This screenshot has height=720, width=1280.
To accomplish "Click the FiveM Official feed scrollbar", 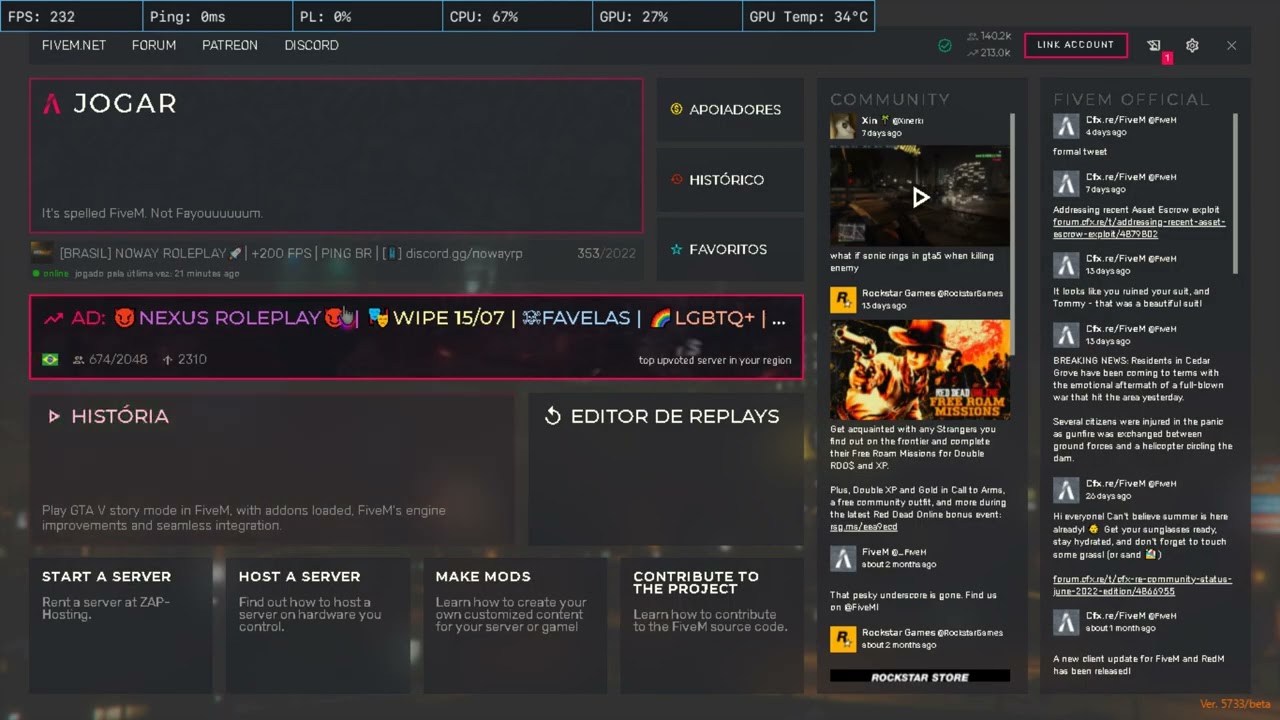I will coord(1235,192).
